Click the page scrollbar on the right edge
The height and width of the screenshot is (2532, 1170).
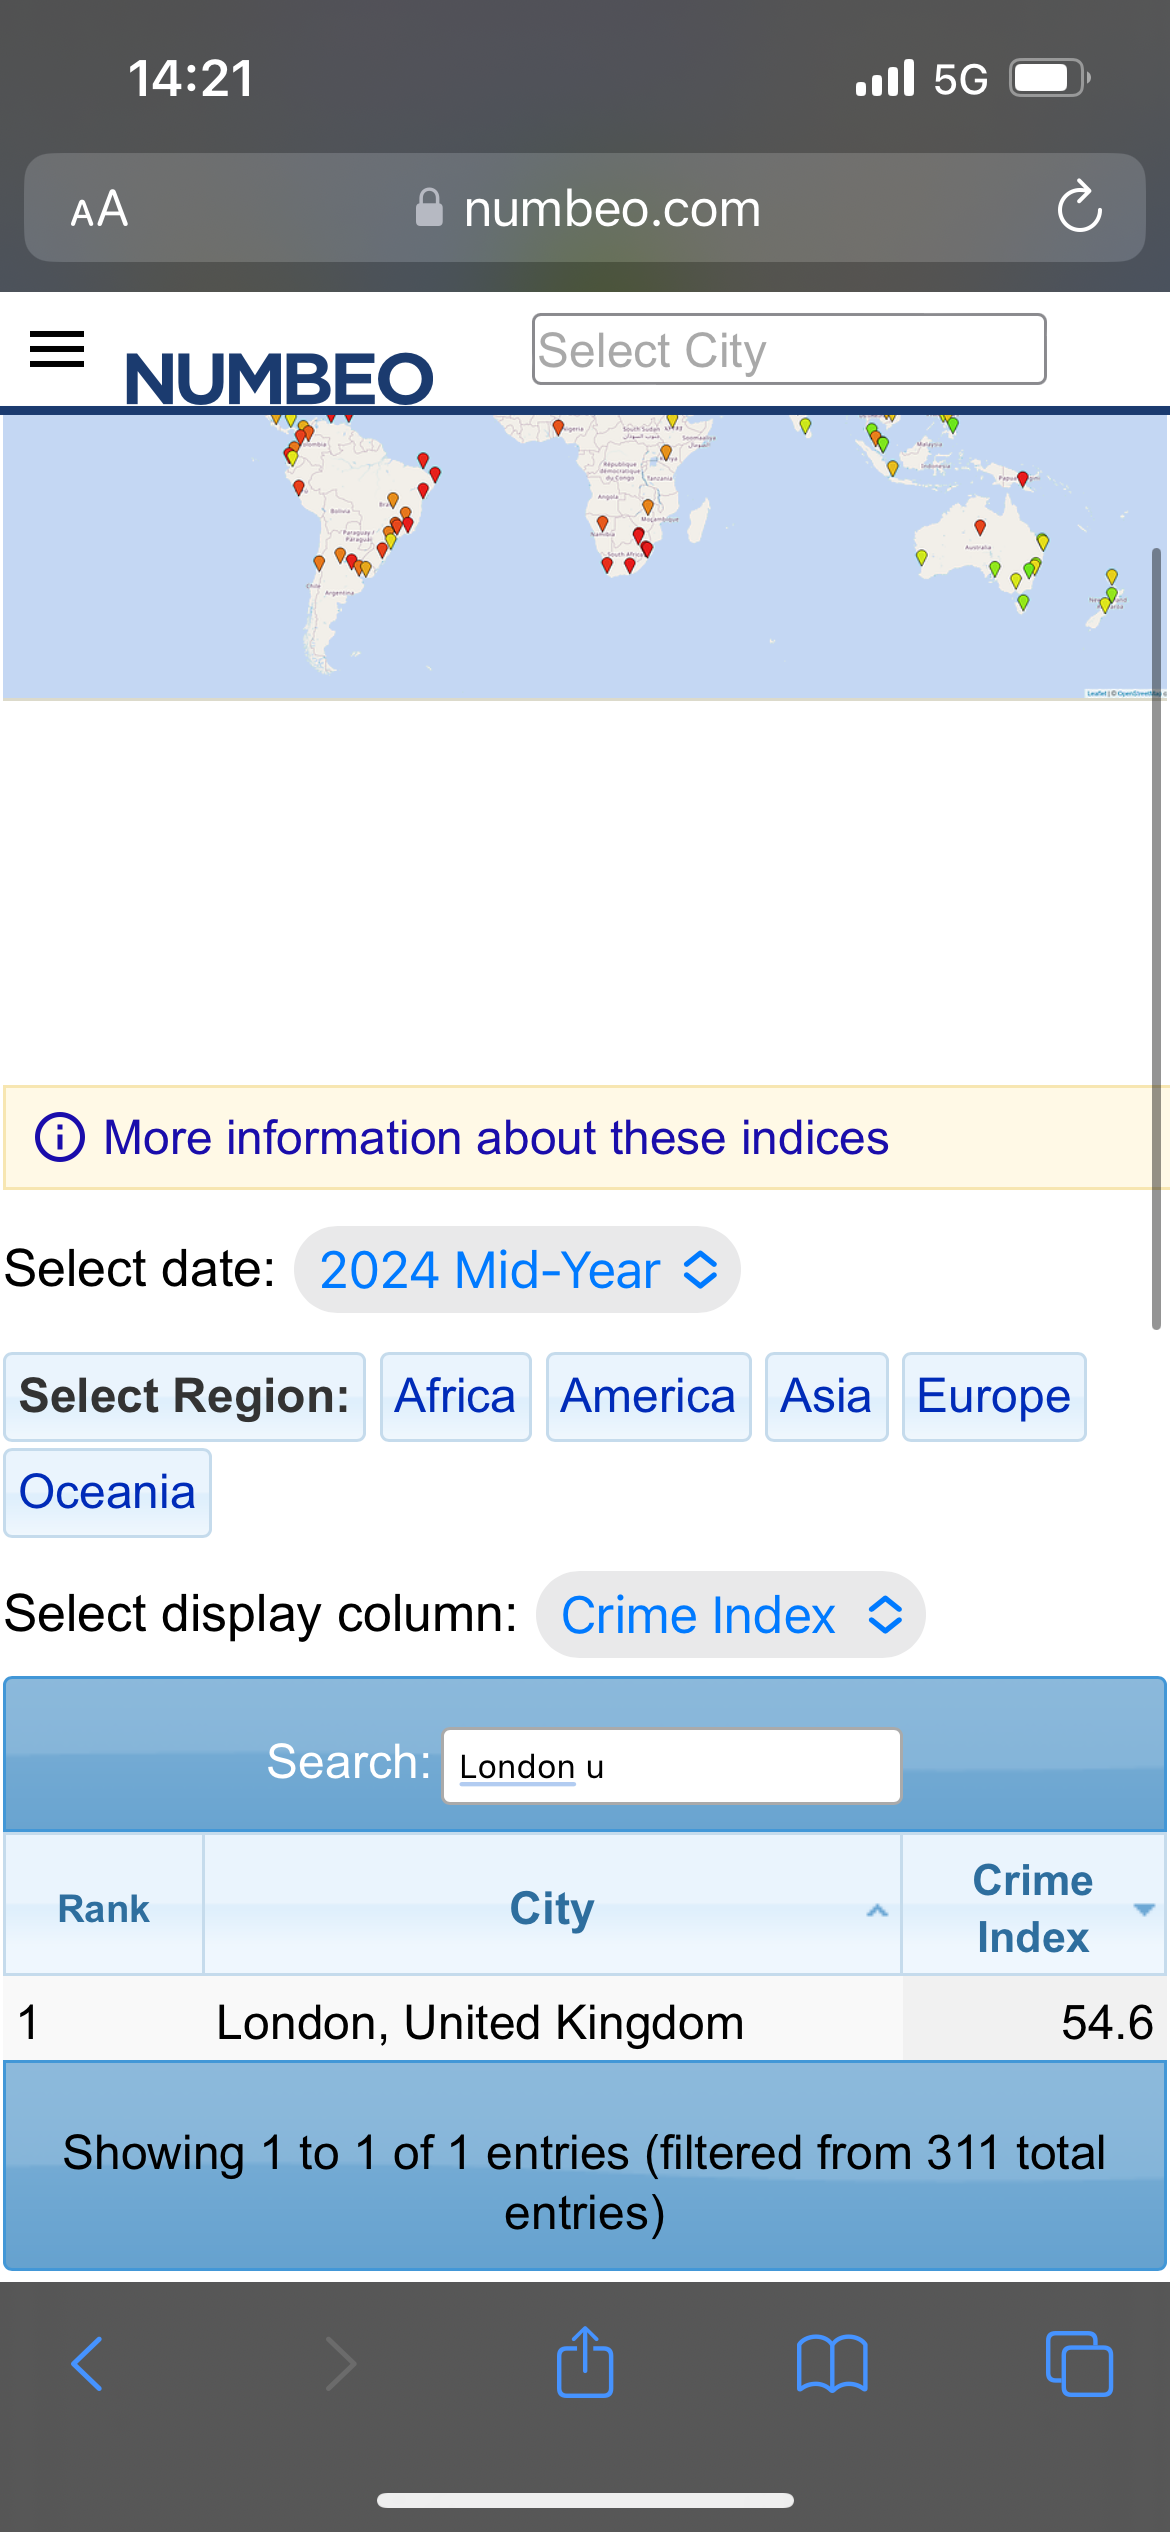point(1156,938)
